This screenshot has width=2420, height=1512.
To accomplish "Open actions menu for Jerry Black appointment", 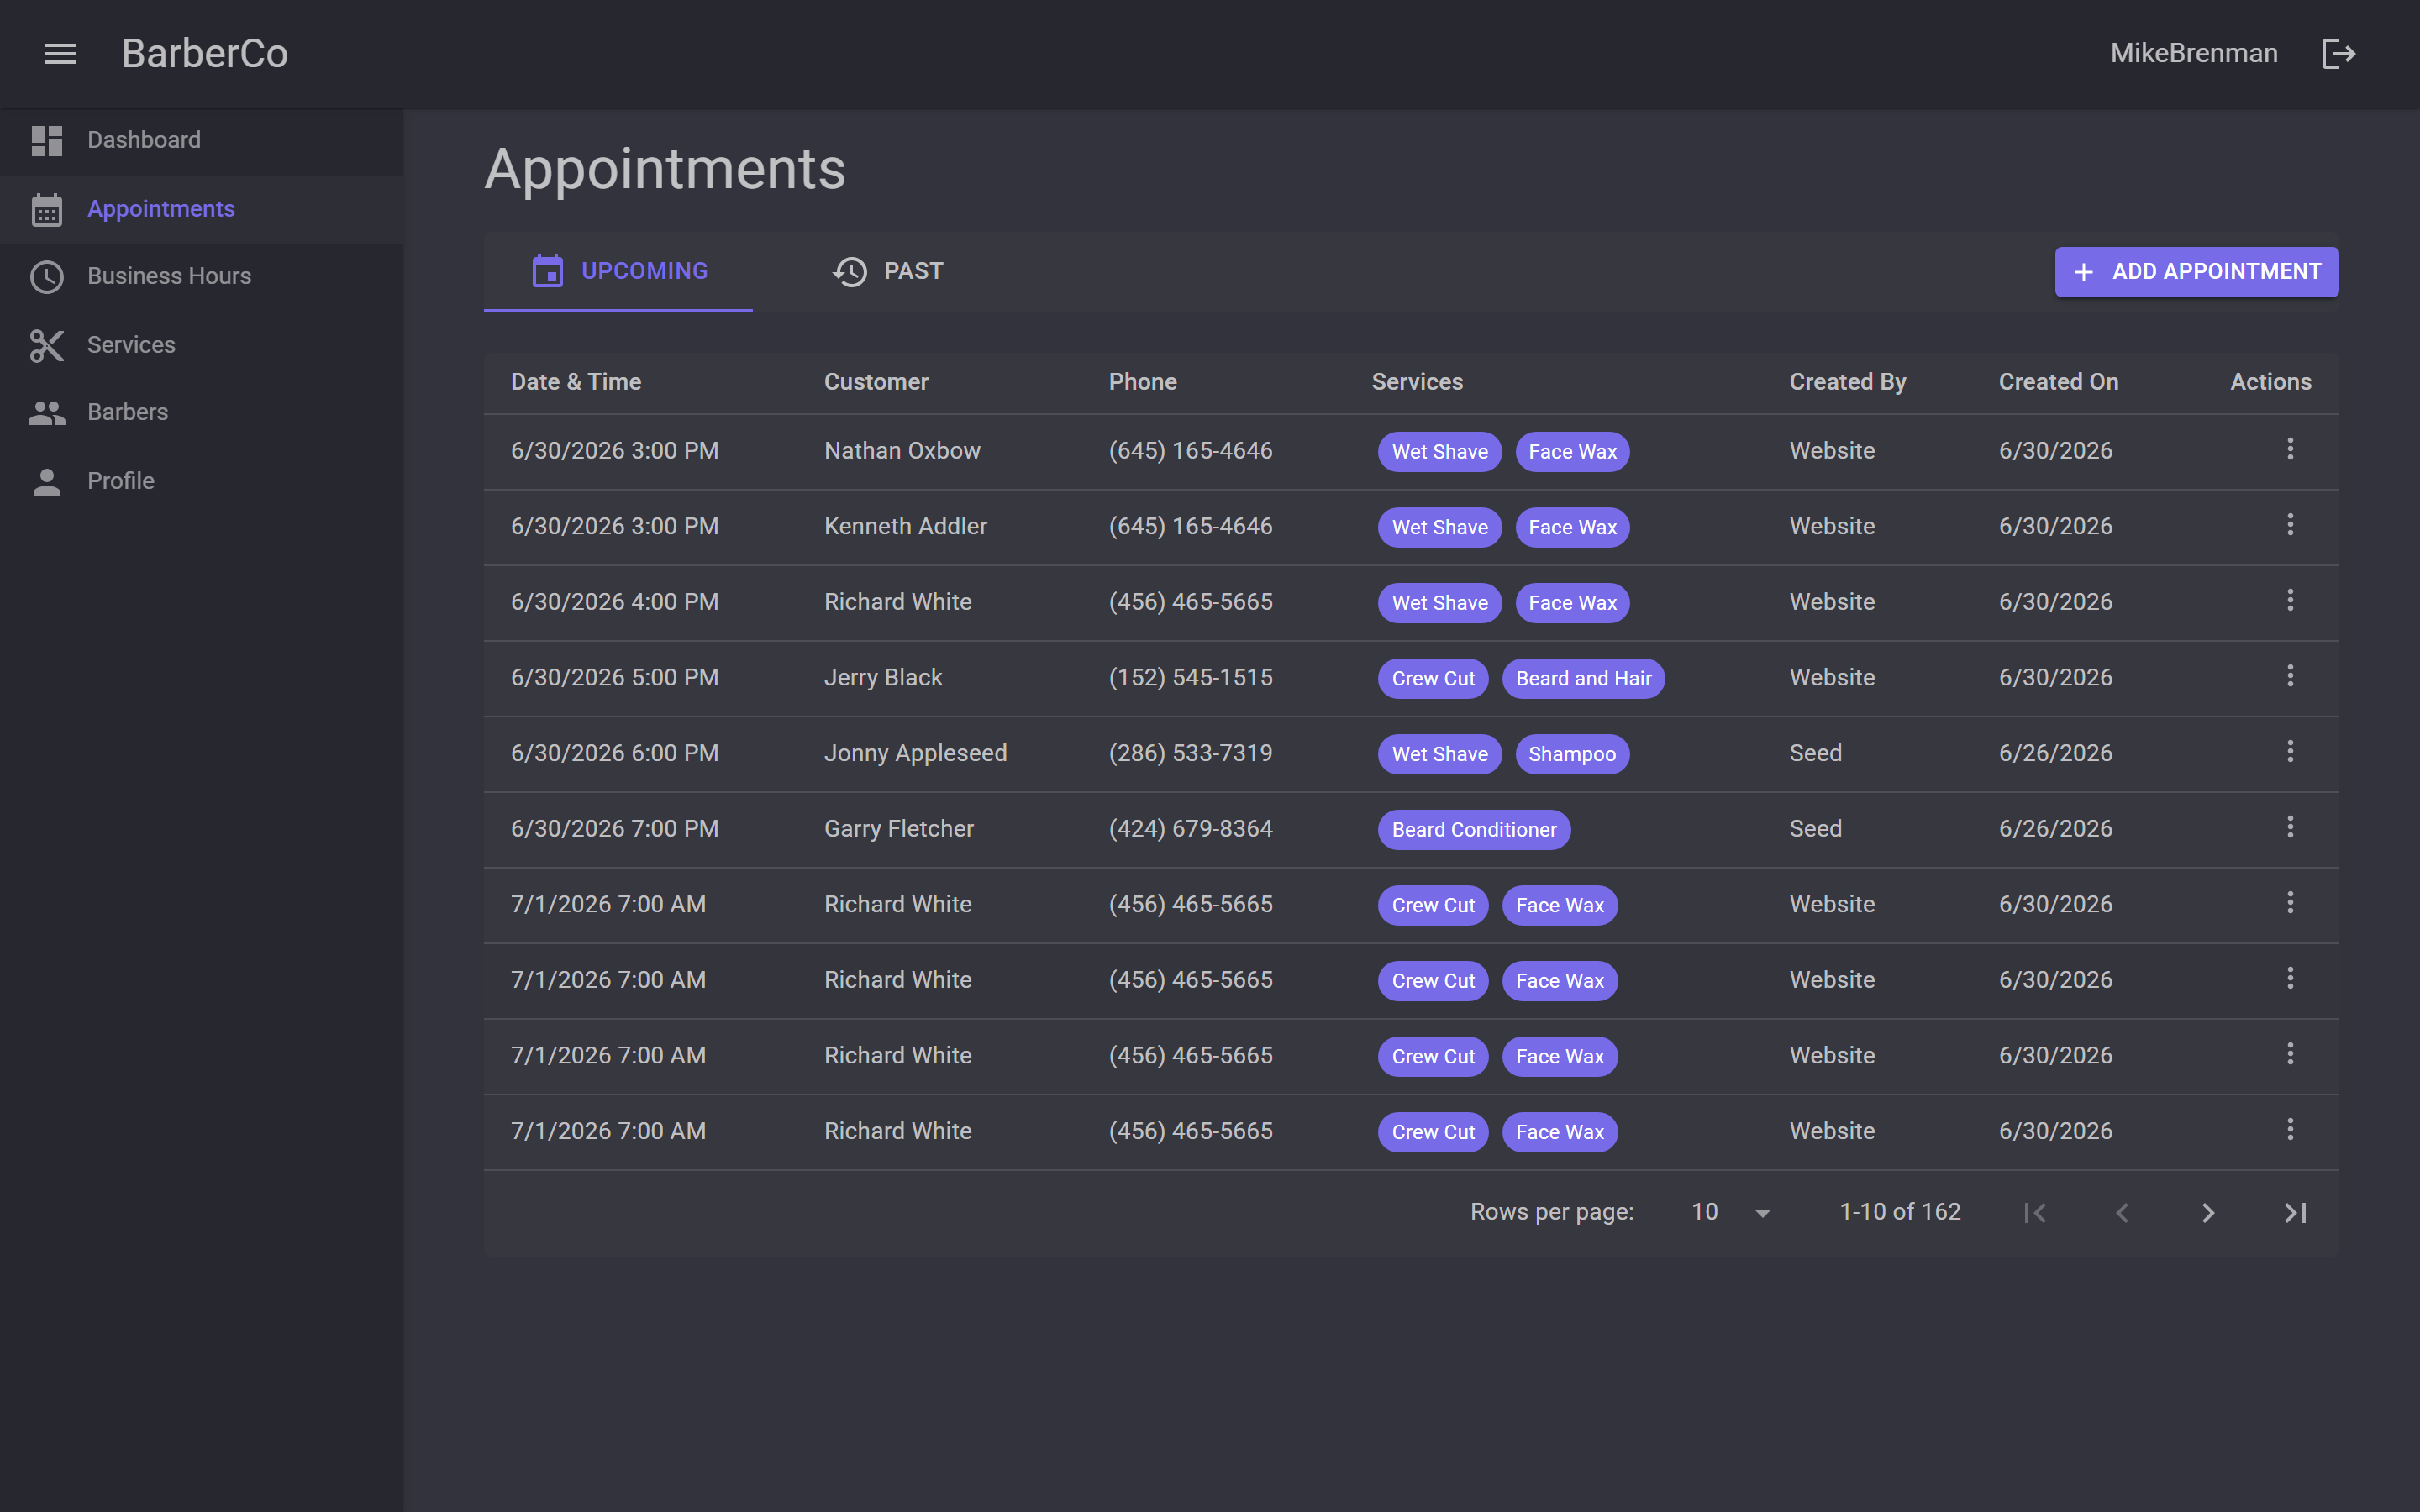I will tap(2290, 676).
